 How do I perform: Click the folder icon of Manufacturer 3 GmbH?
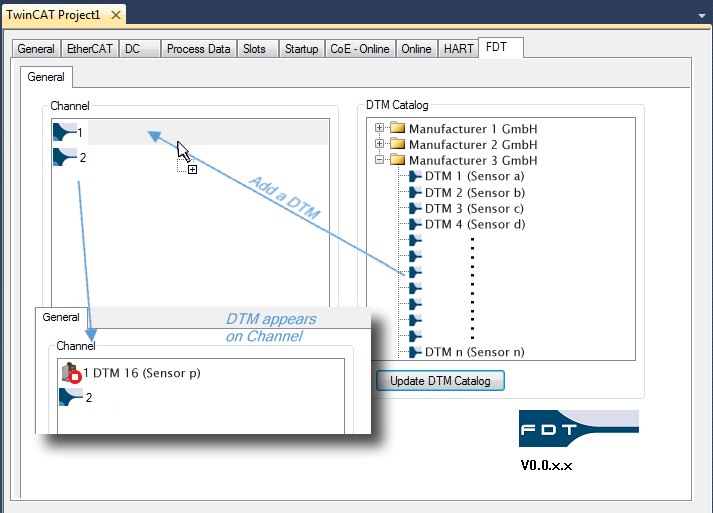click(397, 160)
